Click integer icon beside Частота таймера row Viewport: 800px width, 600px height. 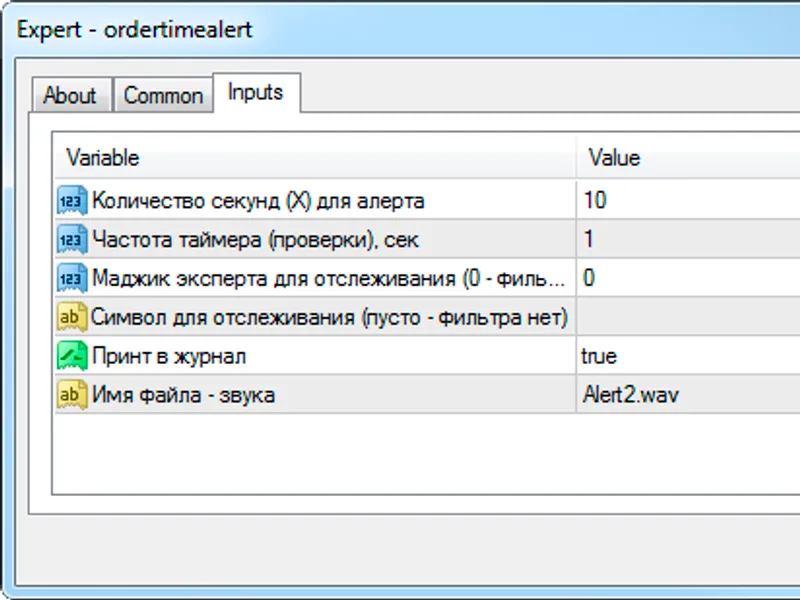click(72, 239)
